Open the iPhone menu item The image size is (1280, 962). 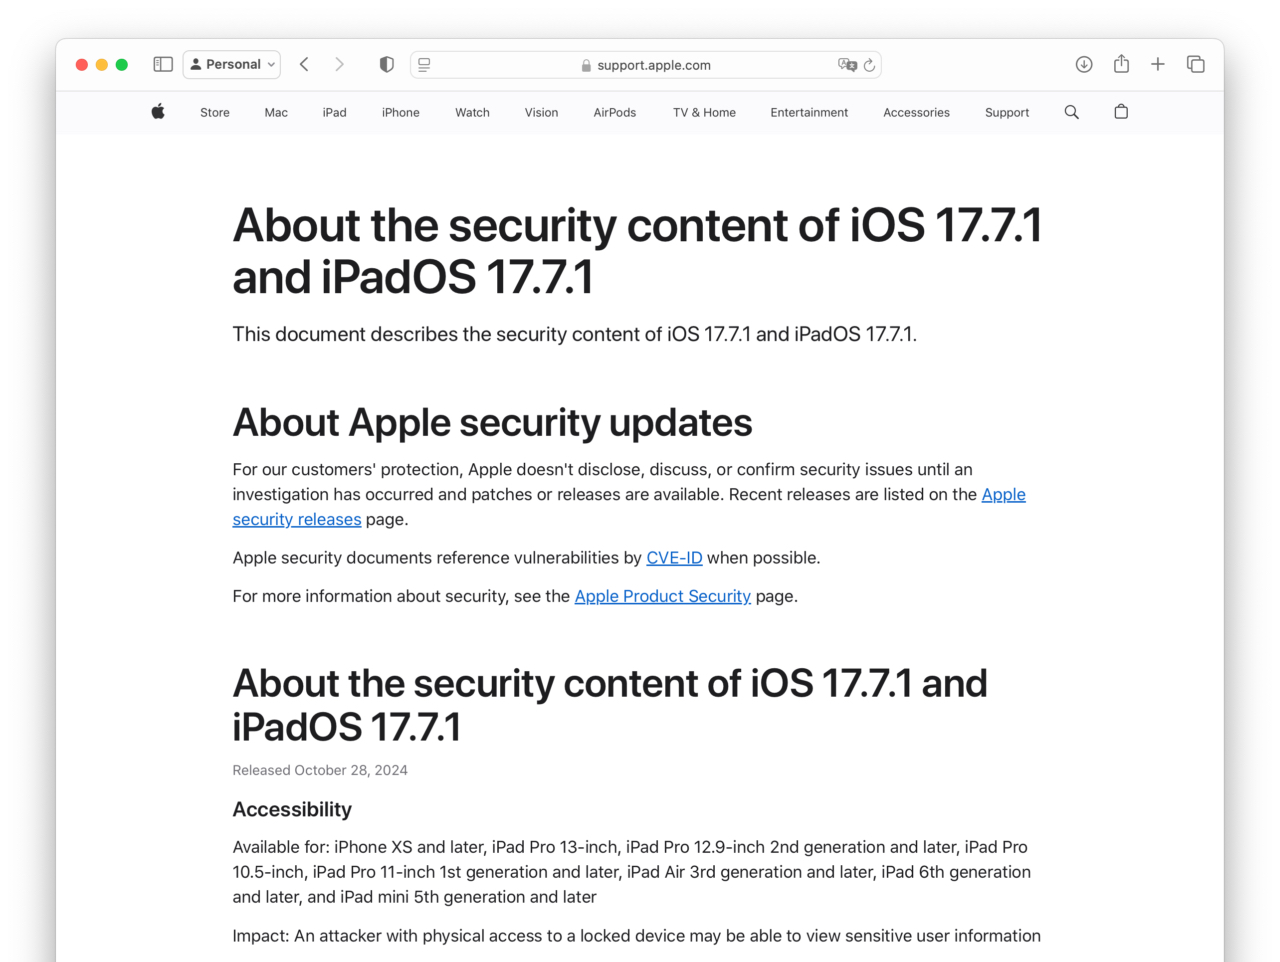pyautogui.click(x=401, y=113)
